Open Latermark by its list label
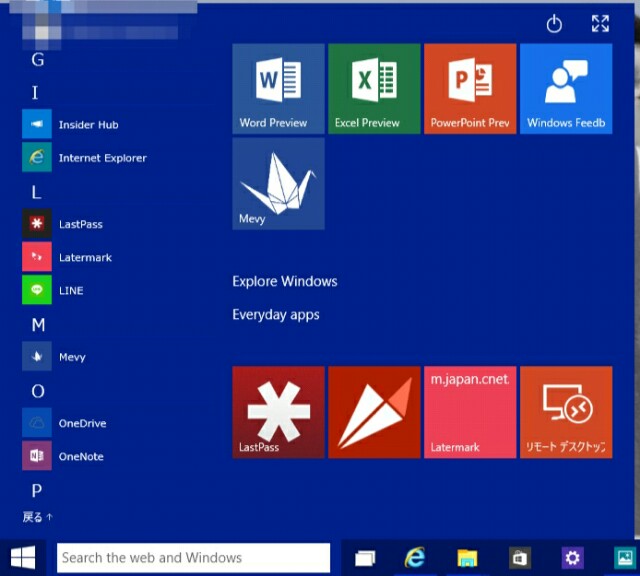The height and width of the screenshot is (576, 640). [85, 258]
